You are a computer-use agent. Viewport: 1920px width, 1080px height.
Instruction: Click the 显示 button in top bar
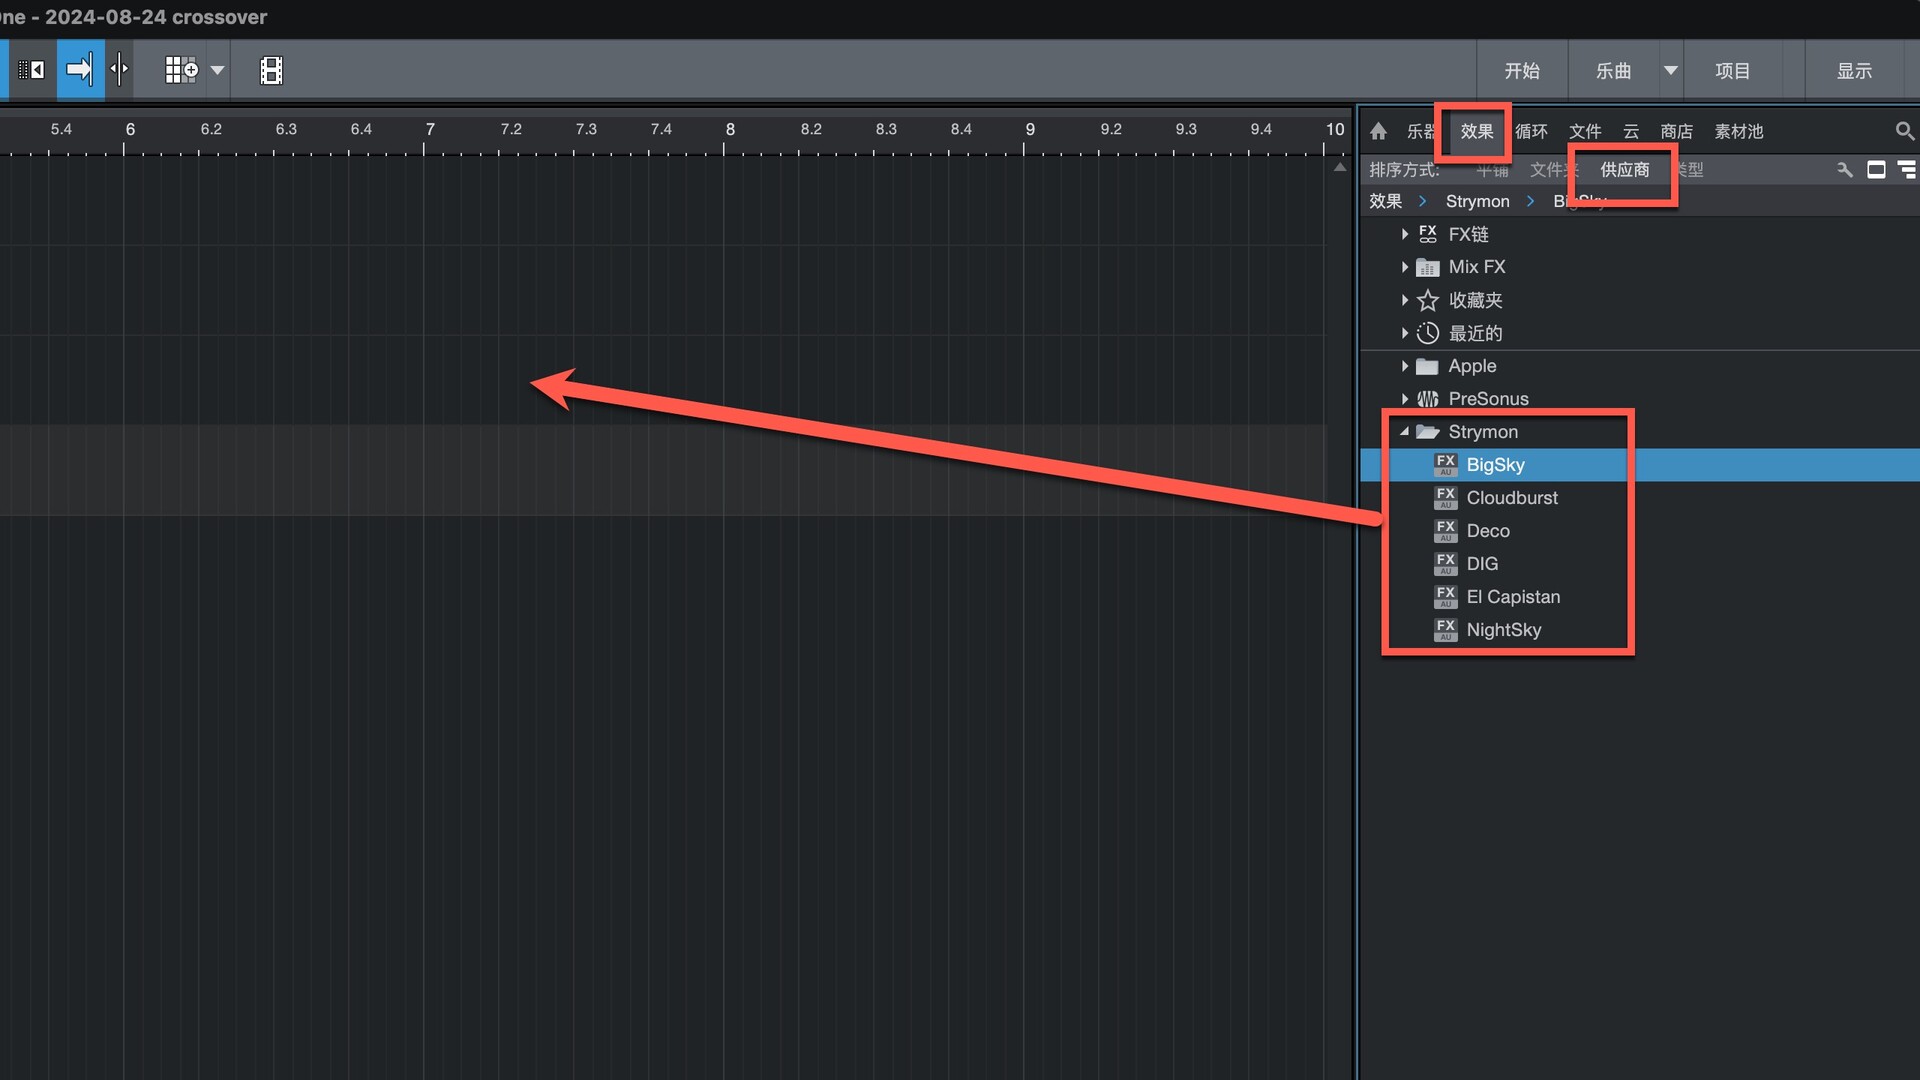click(x=1854, y=71)
